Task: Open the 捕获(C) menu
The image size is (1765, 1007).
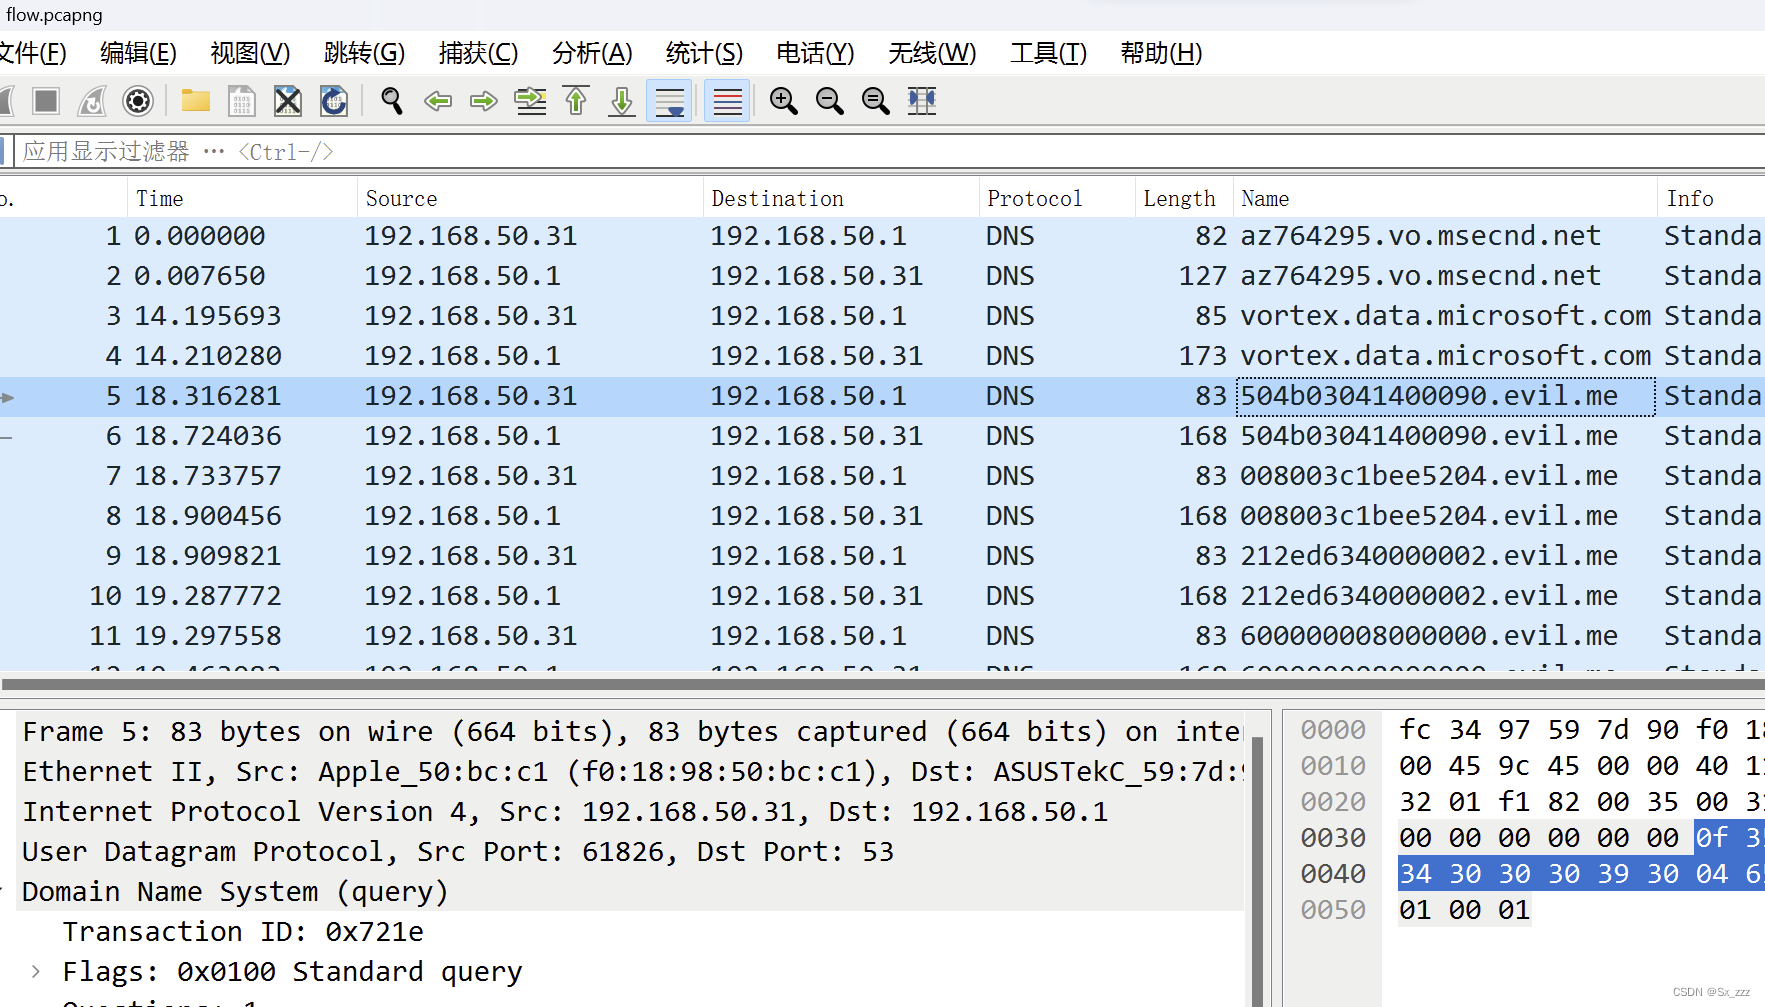Action: point(478,53)
